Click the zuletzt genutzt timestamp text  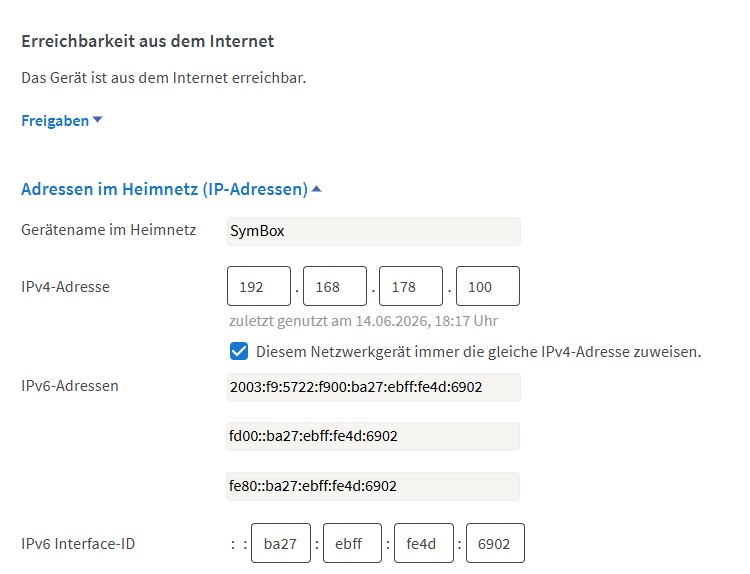[x=364, y=320]
